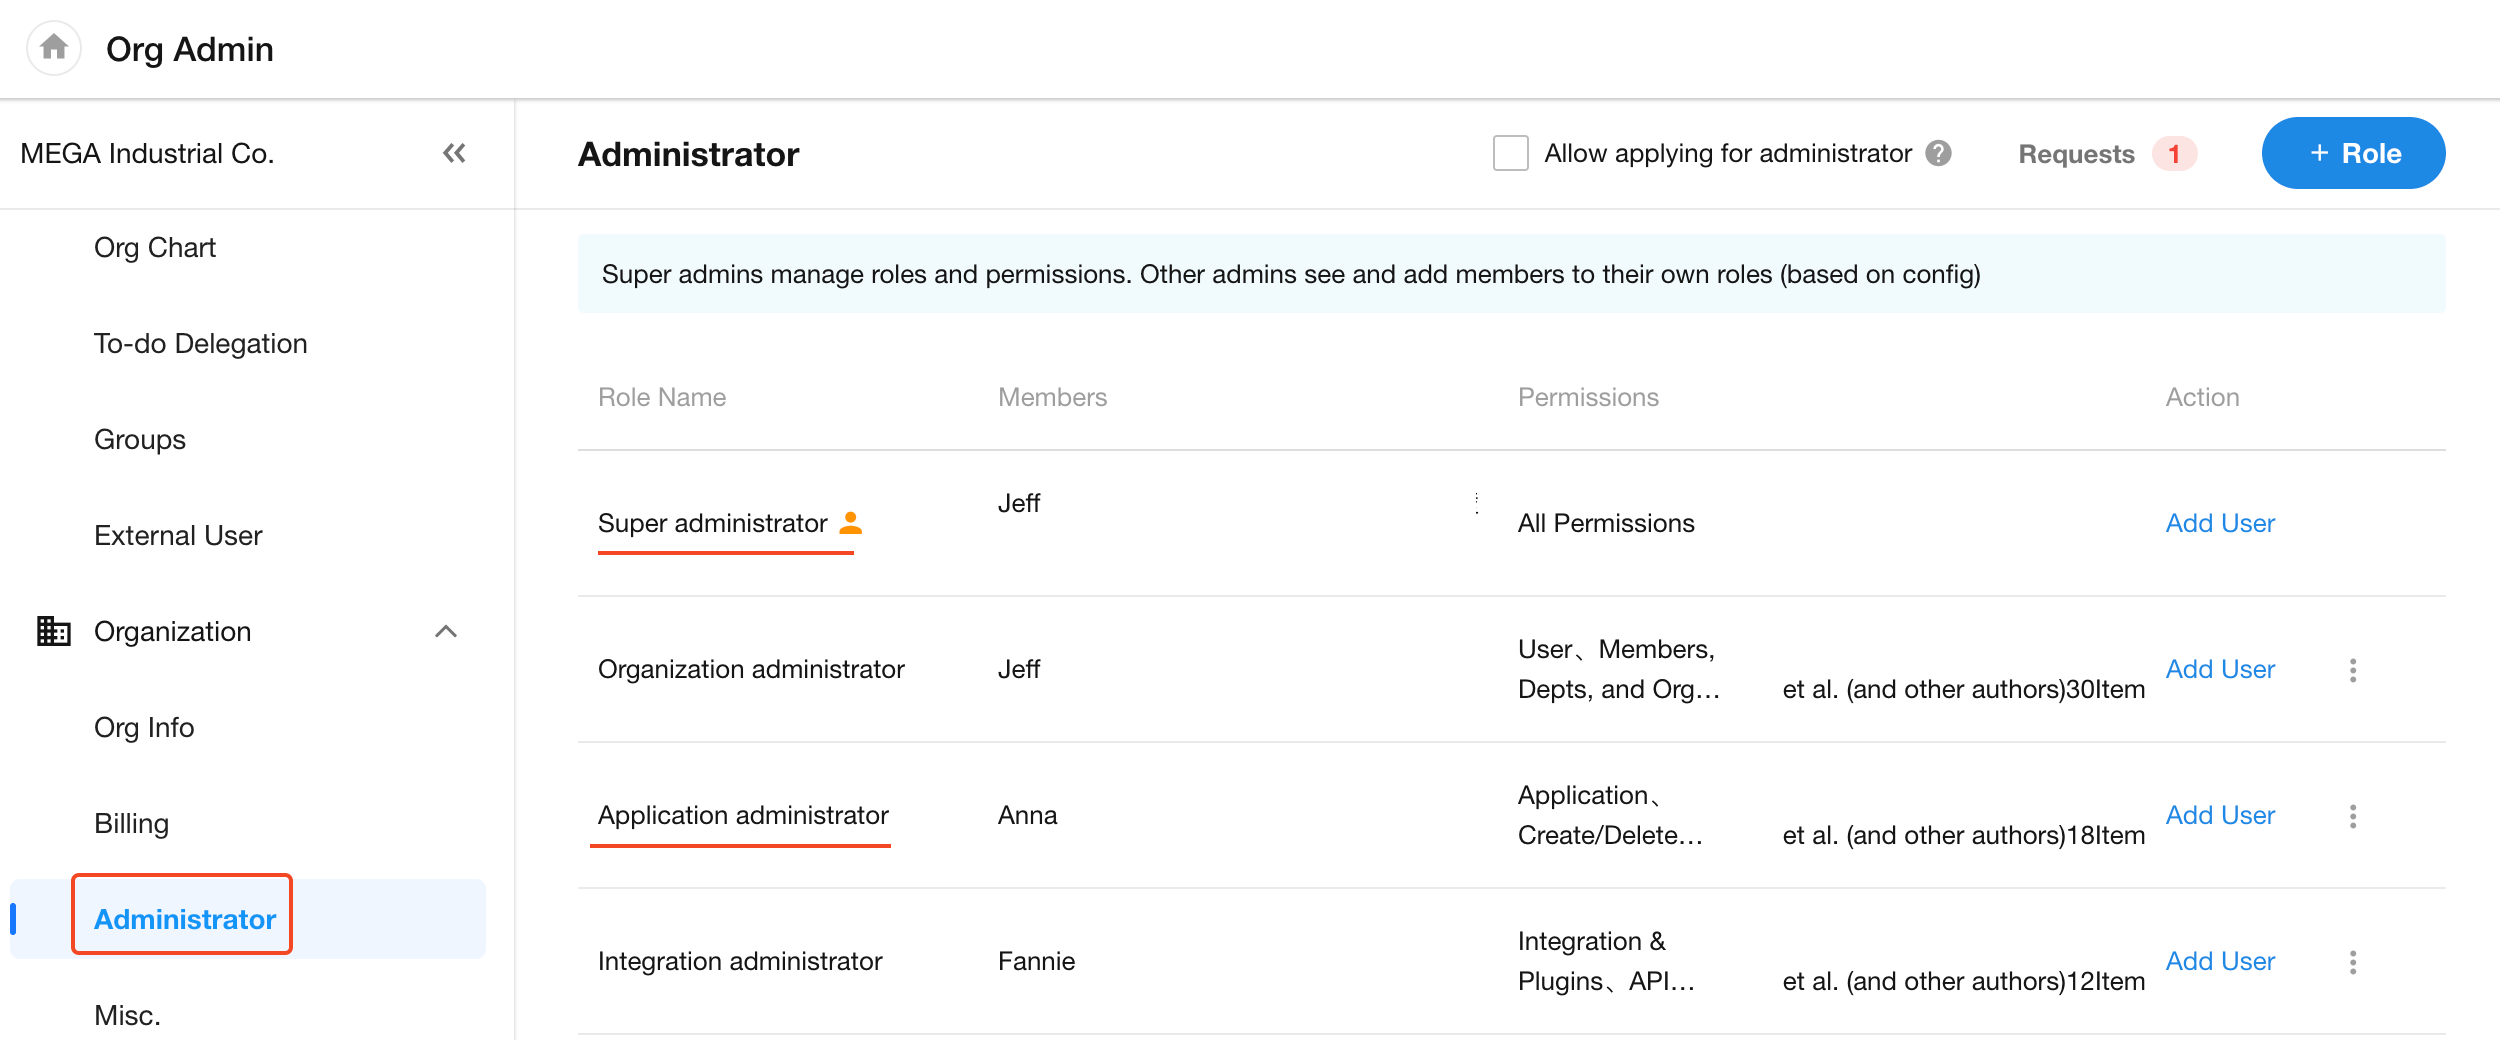Click Add User for Integration administrator
Viewport: 2500px width, 1040px height.
click(2220, 961)
